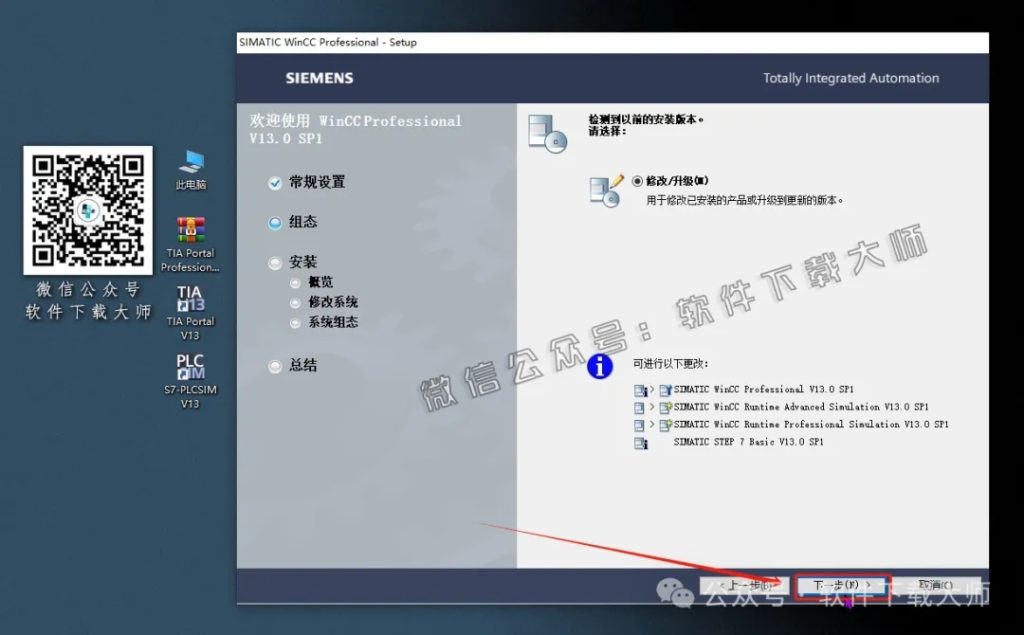Click the 常规设置 step indicator circle
The image size is (1024, 635).
274,182
